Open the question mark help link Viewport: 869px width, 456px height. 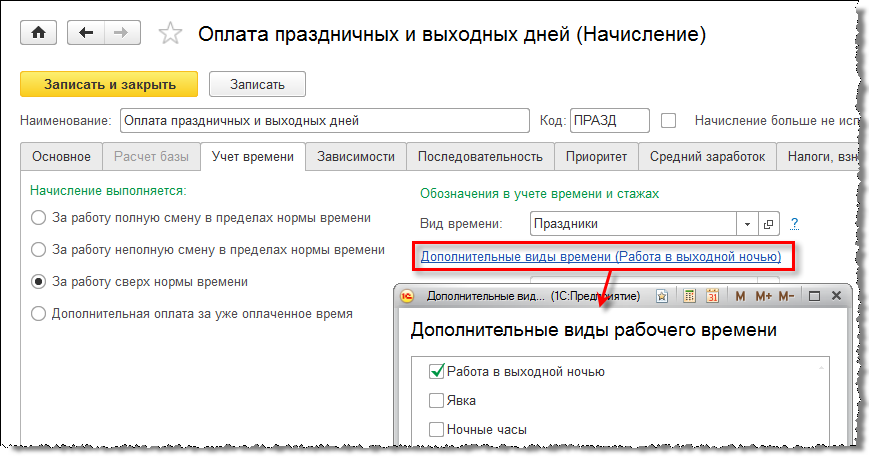coord(794,224)
